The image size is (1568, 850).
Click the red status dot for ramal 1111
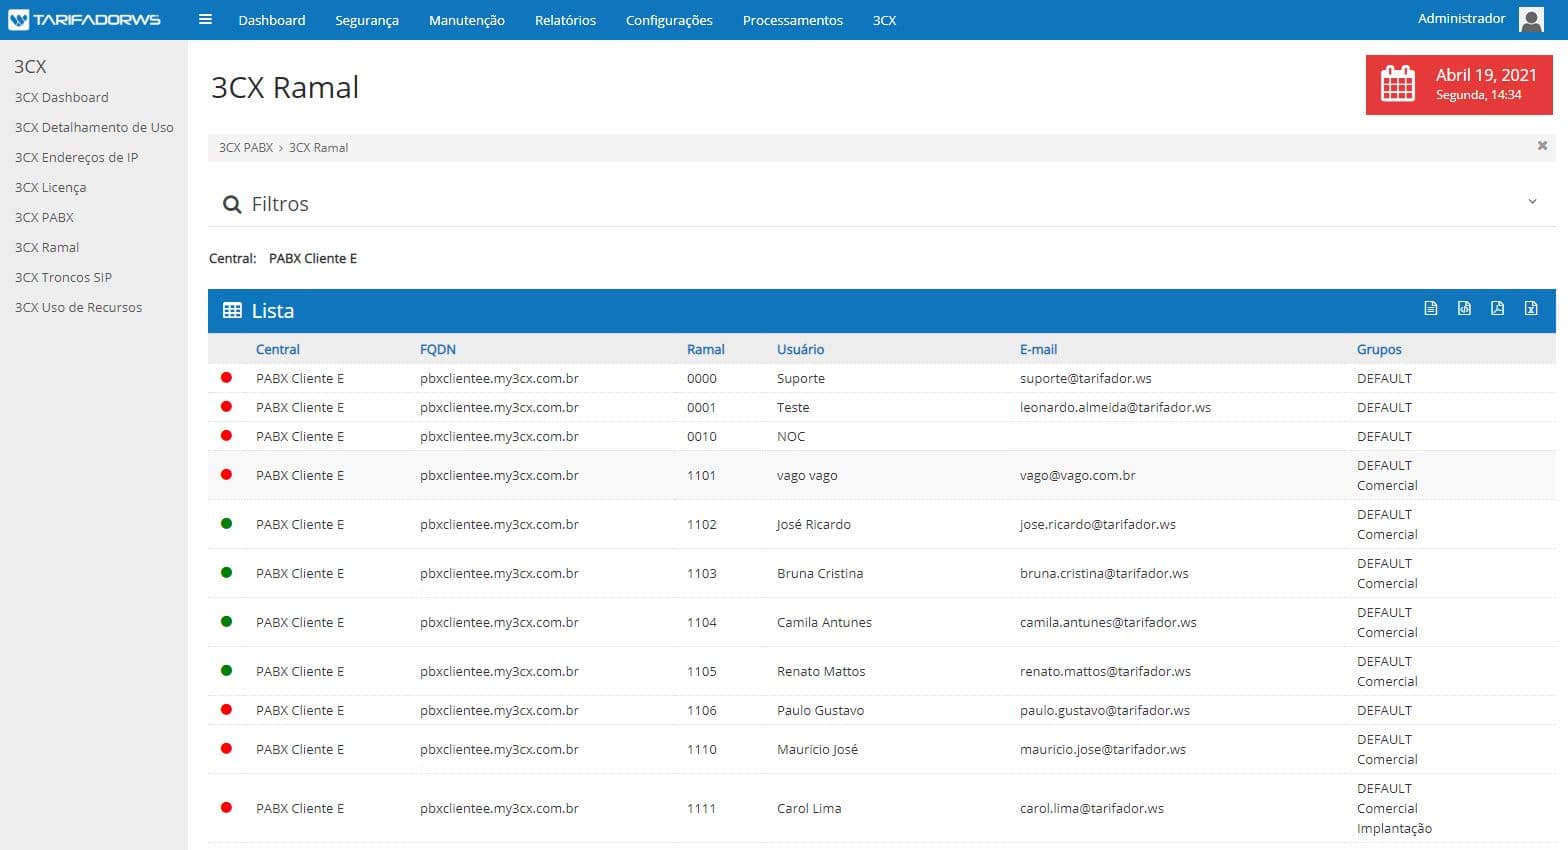[226, 807]
